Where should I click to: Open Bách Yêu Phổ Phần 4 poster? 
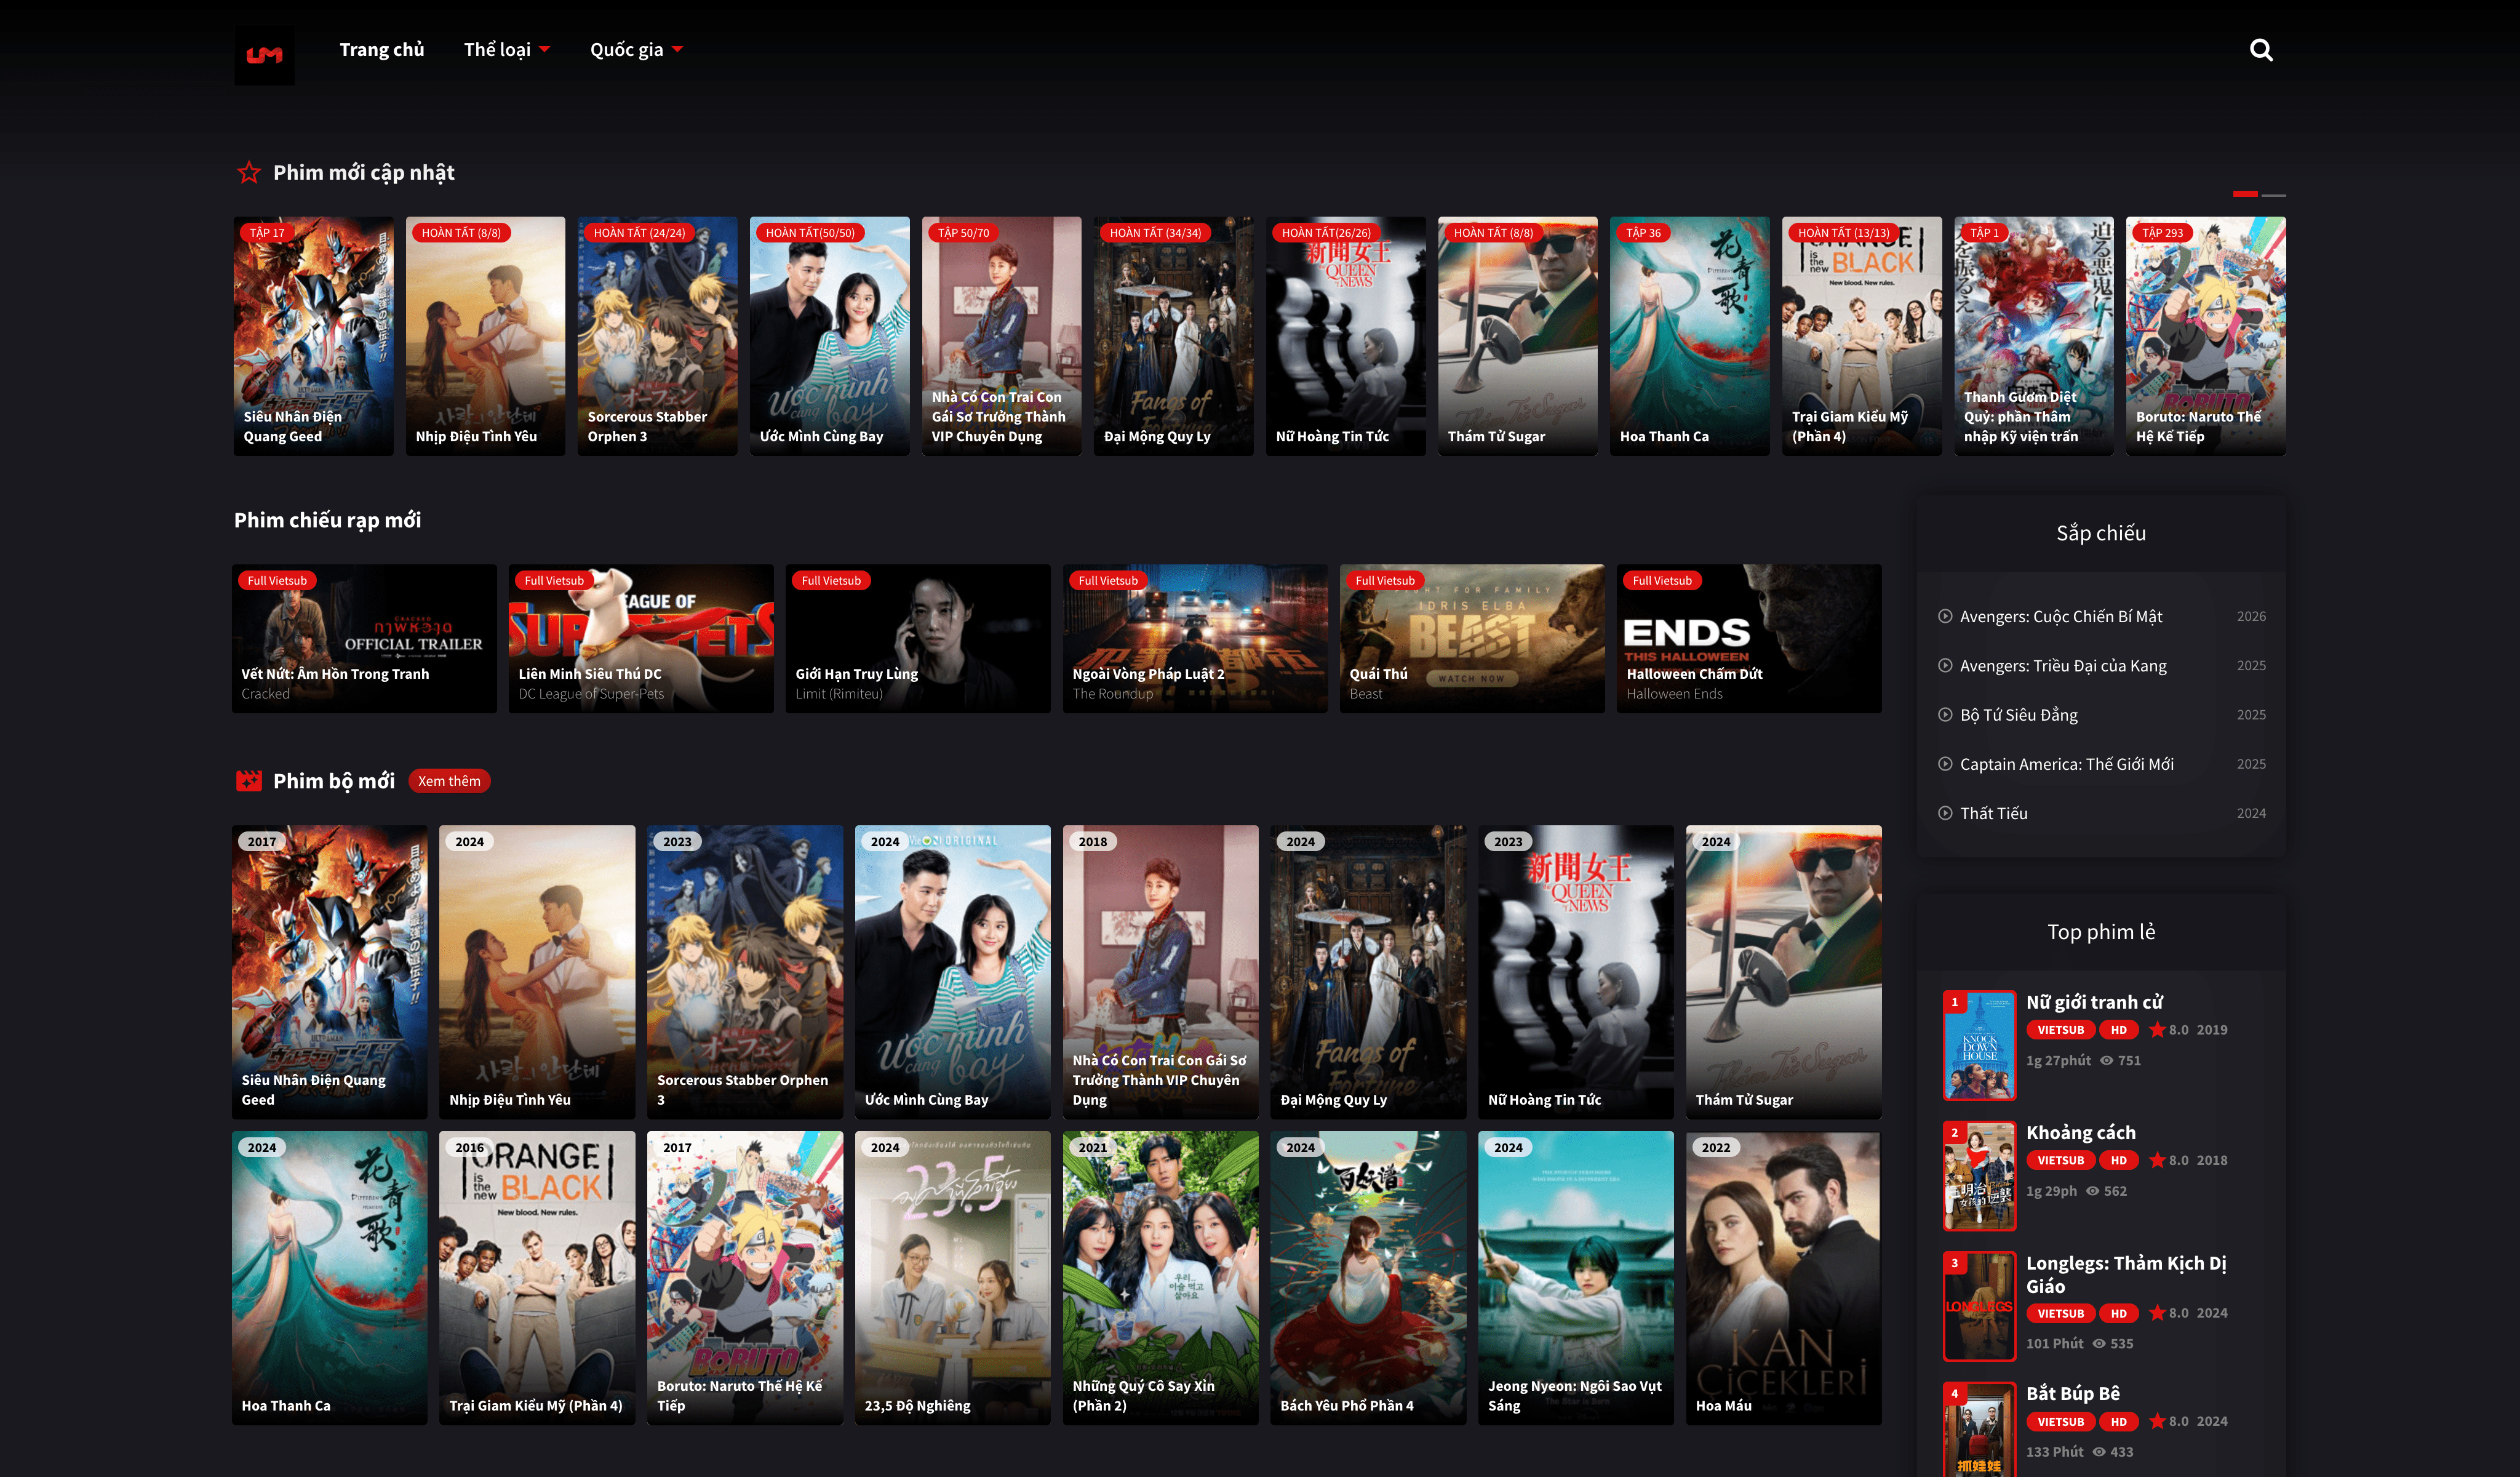(1368, 1278)
